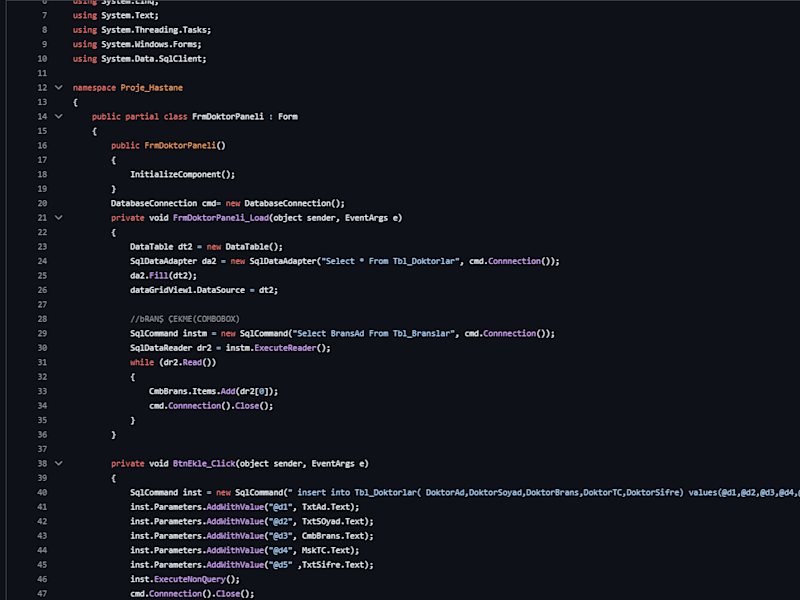800x600 pixels.
Task: Collapse the BtnEkle_Click method chevron
Action: point(59,463)
